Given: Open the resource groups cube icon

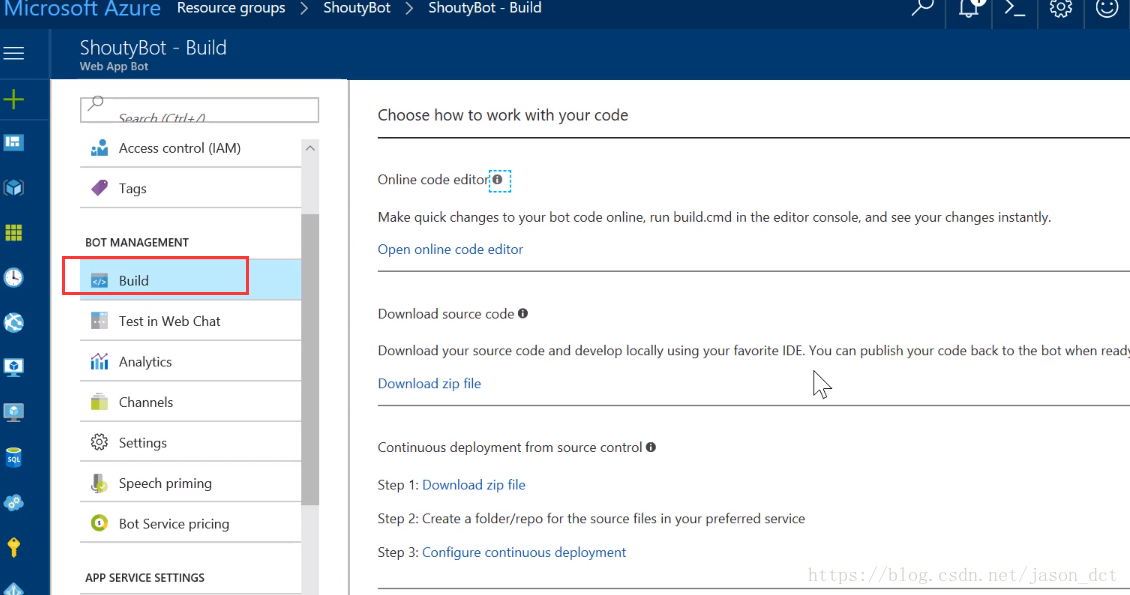Looking at the screenshot, I should click(14, 188).
